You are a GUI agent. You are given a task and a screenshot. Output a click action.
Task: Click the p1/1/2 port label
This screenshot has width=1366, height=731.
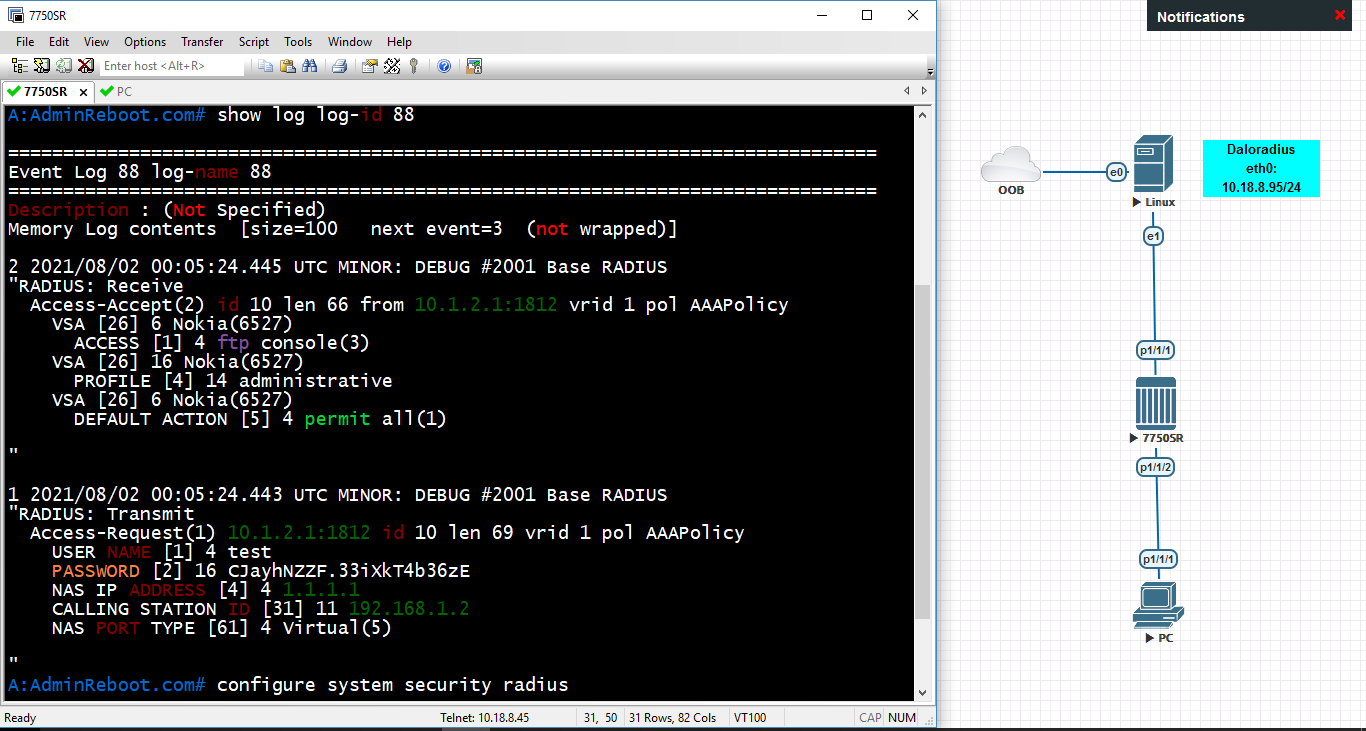tap(1156, 467)
